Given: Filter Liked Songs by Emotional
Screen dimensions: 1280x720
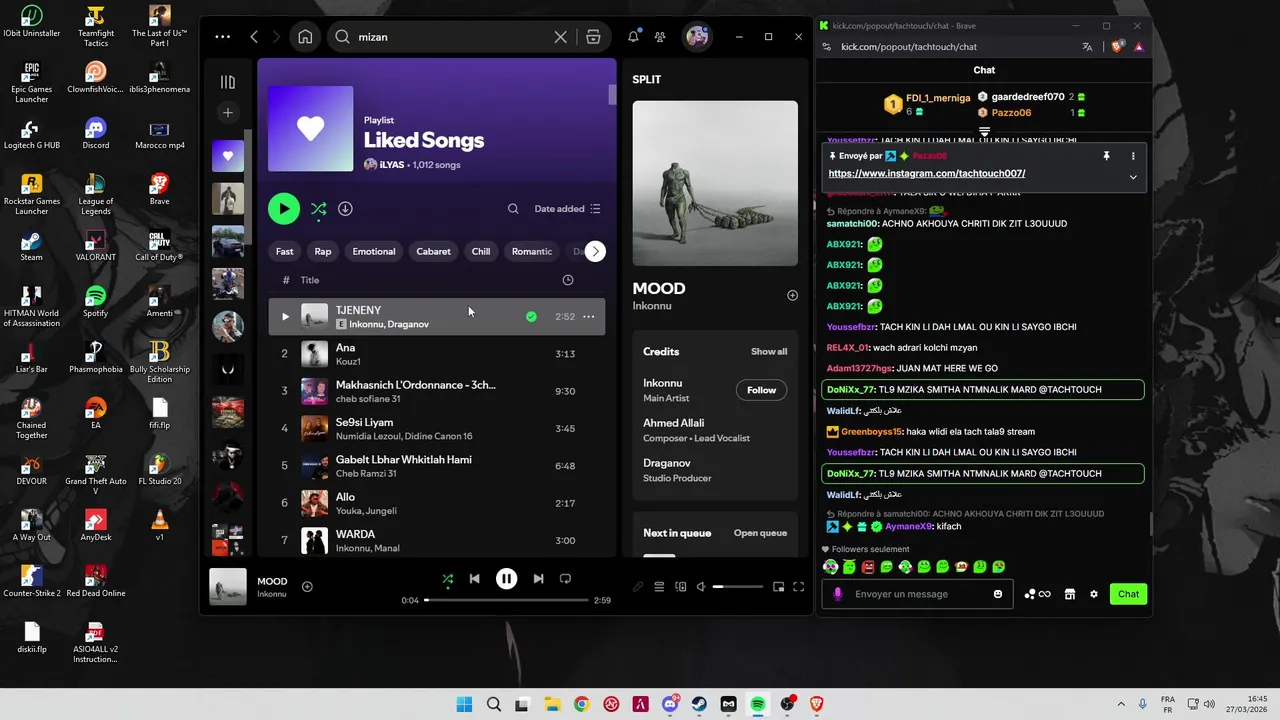Looking at the screenshot, I should point(374,251).
